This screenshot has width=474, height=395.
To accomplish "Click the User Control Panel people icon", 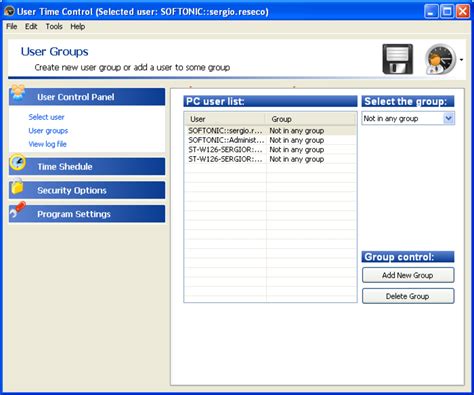I will click(x=18, y=92).
